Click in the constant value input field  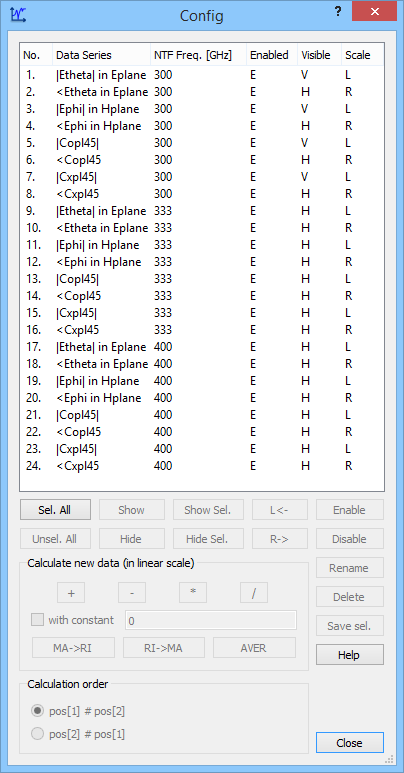click(211, 620)
